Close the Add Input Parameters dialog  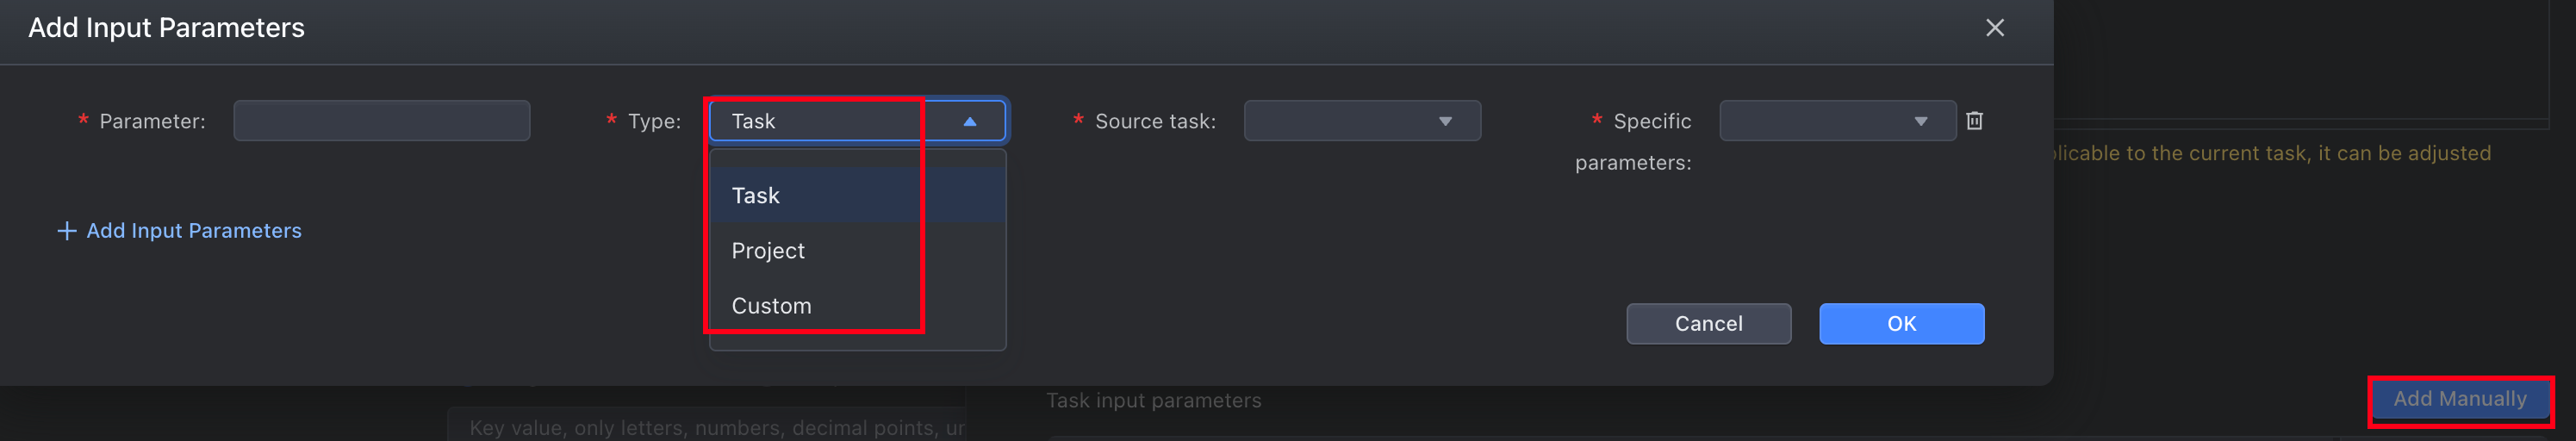[x=1994, y=28]
